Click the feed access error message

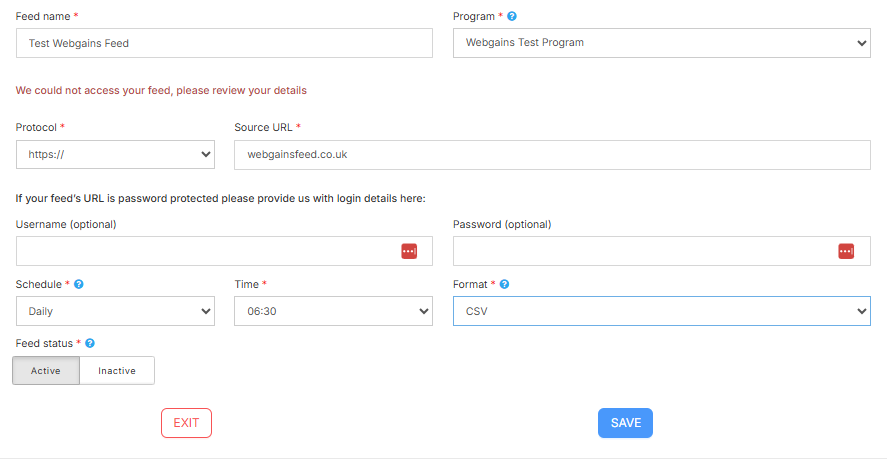tap(161, 90)
